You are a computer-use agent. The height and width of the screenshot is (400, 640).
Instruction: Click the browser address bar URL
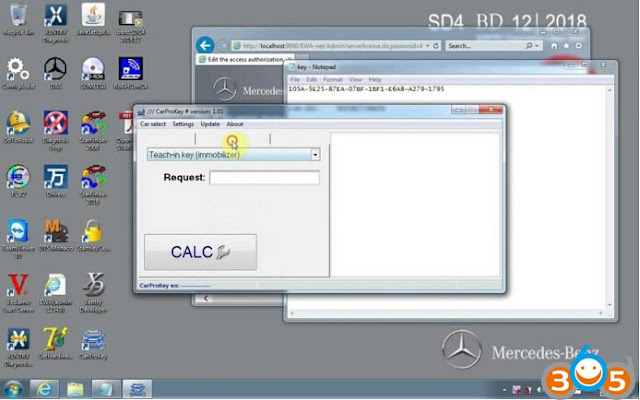coord(332,46)
